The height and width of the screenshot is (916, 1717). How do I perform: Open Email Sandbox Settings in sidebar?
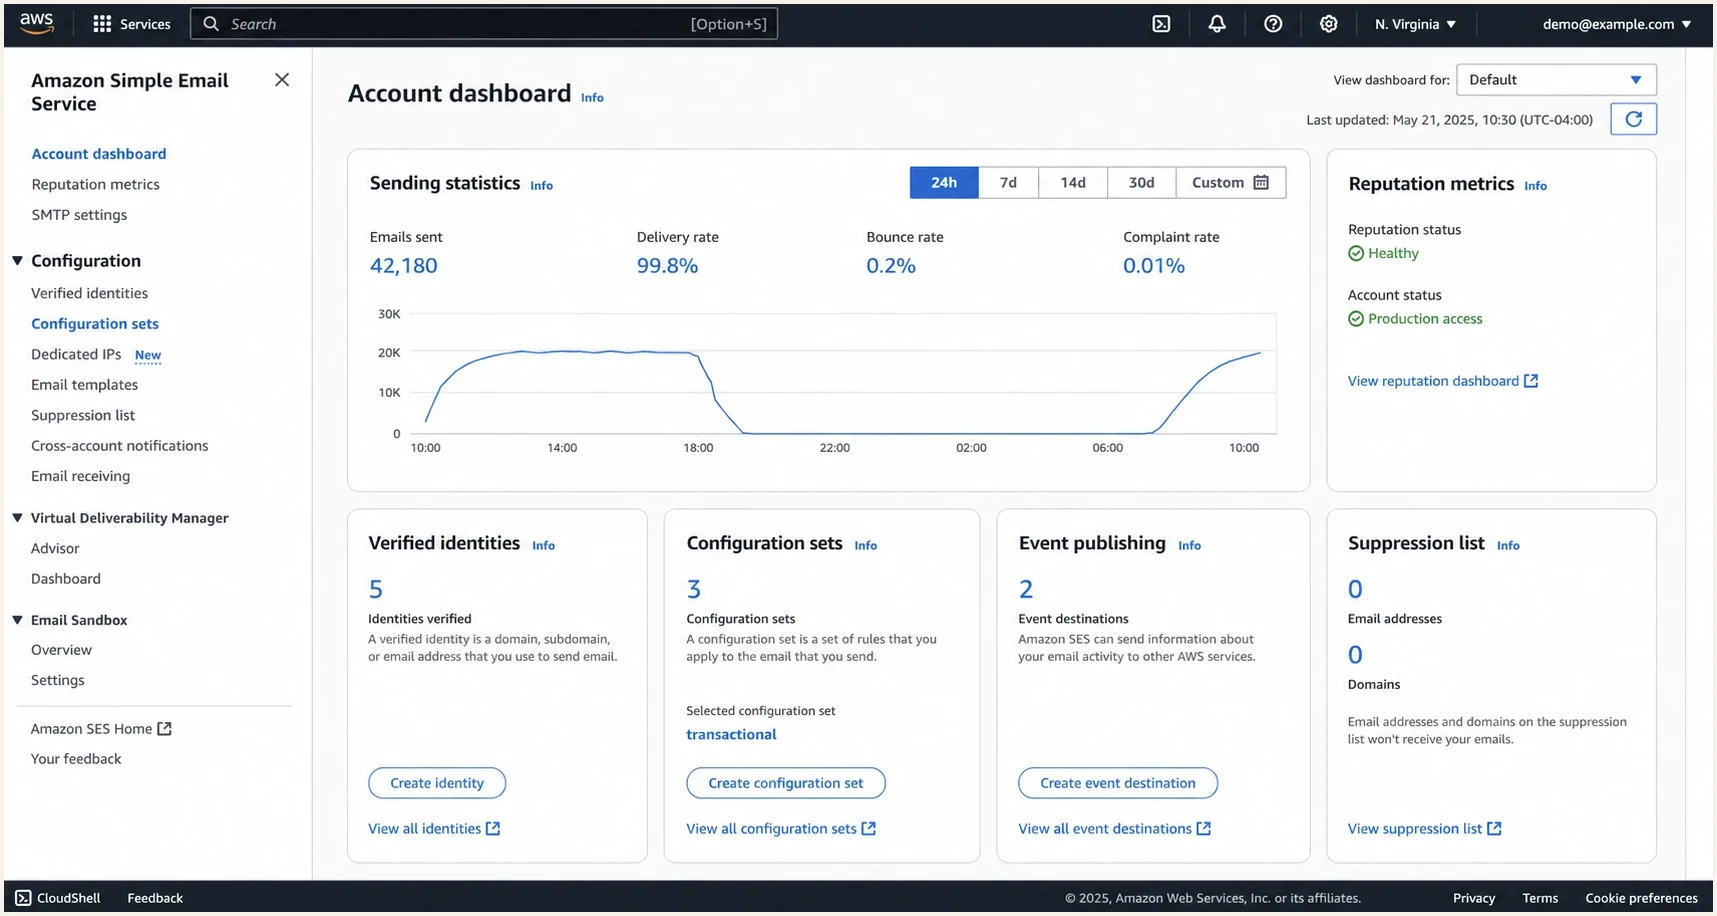[58, 680]
